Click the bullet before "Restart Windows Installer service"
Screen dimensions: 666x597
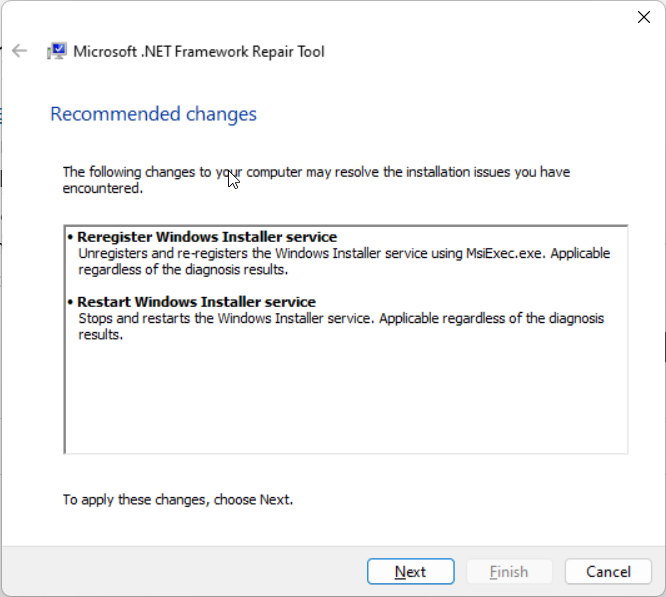[x=71, y=302]
